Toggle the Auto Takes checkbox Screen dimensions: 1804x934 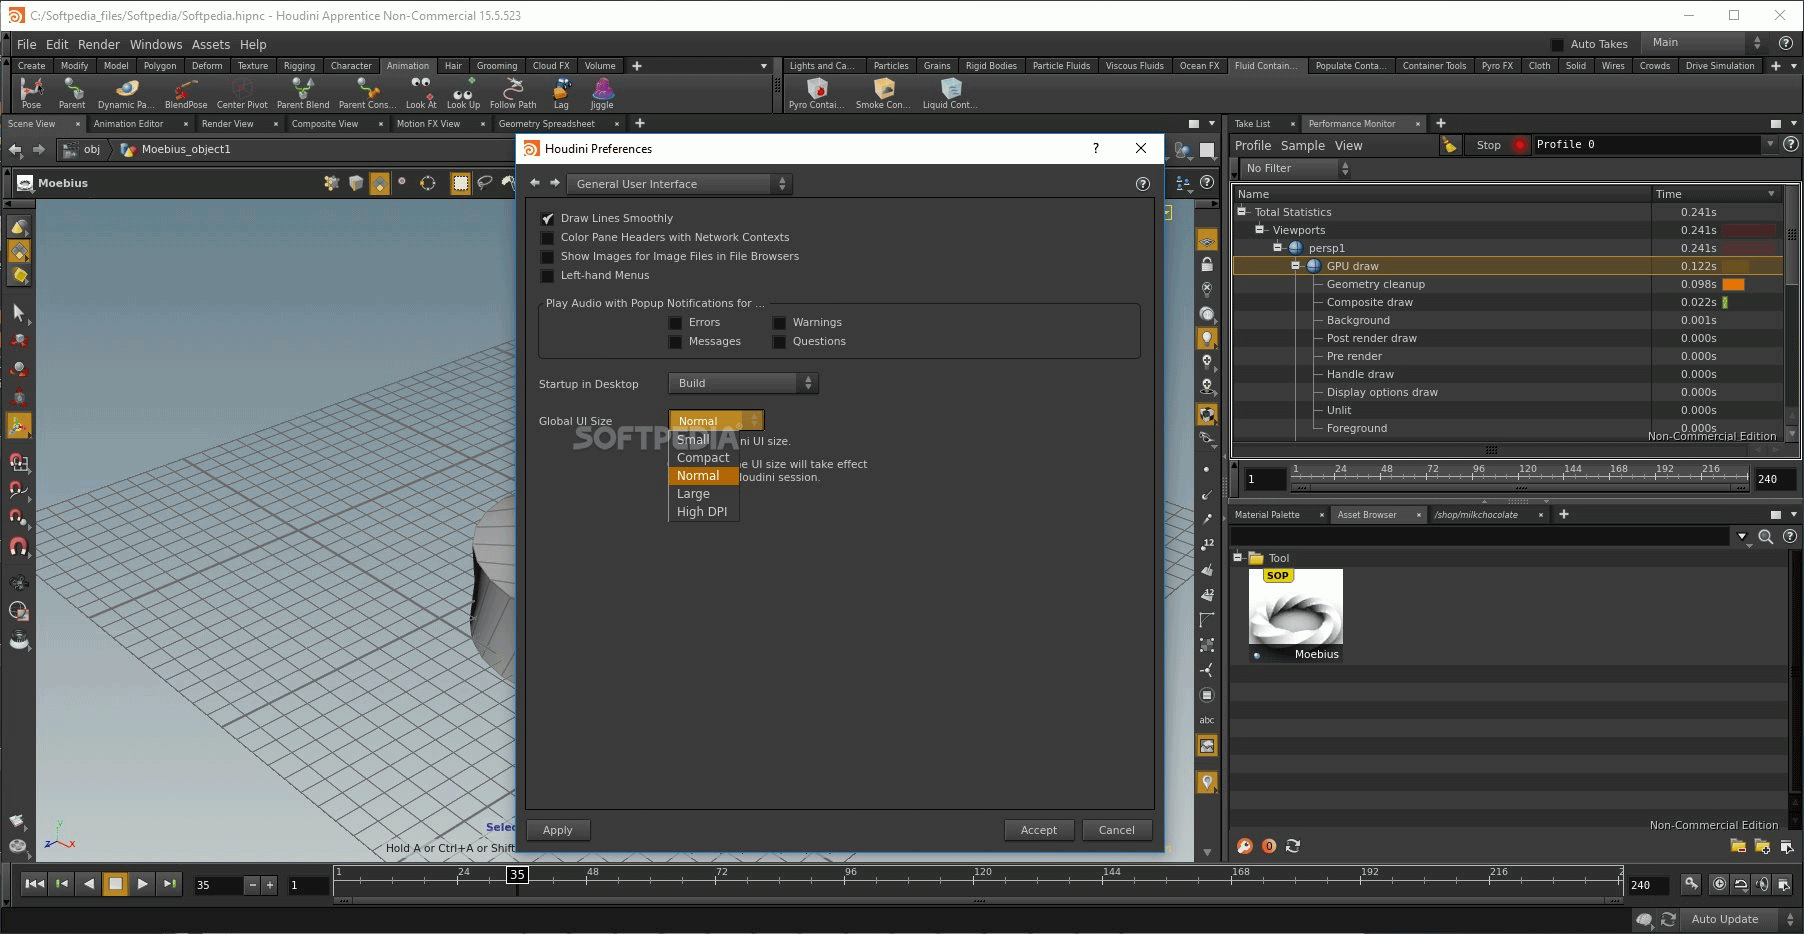[x=1557, y=44]
